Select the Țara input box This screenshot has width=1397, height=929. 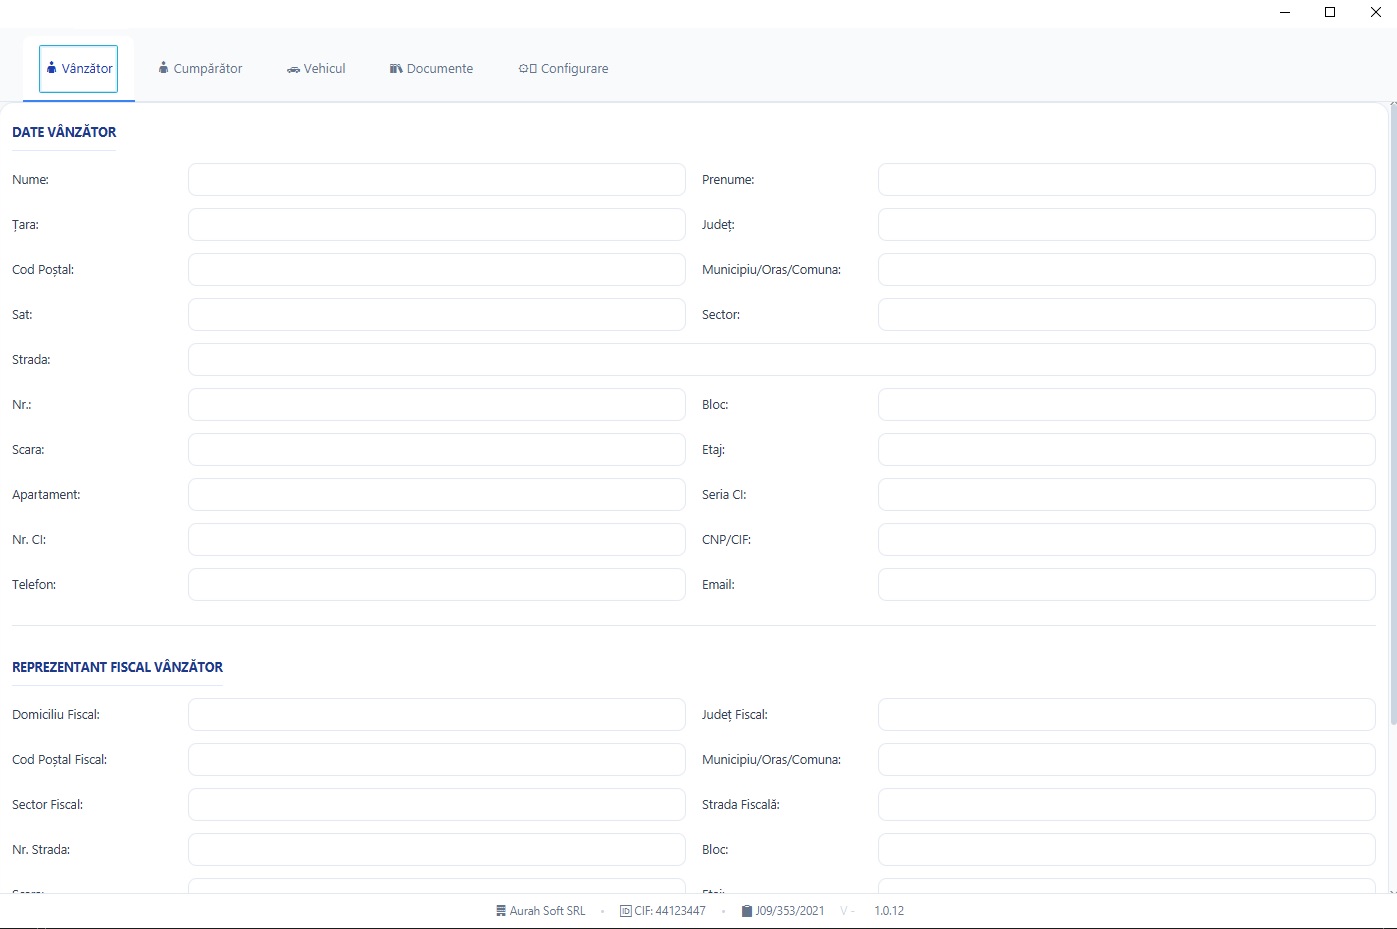[x=437, y=225]
